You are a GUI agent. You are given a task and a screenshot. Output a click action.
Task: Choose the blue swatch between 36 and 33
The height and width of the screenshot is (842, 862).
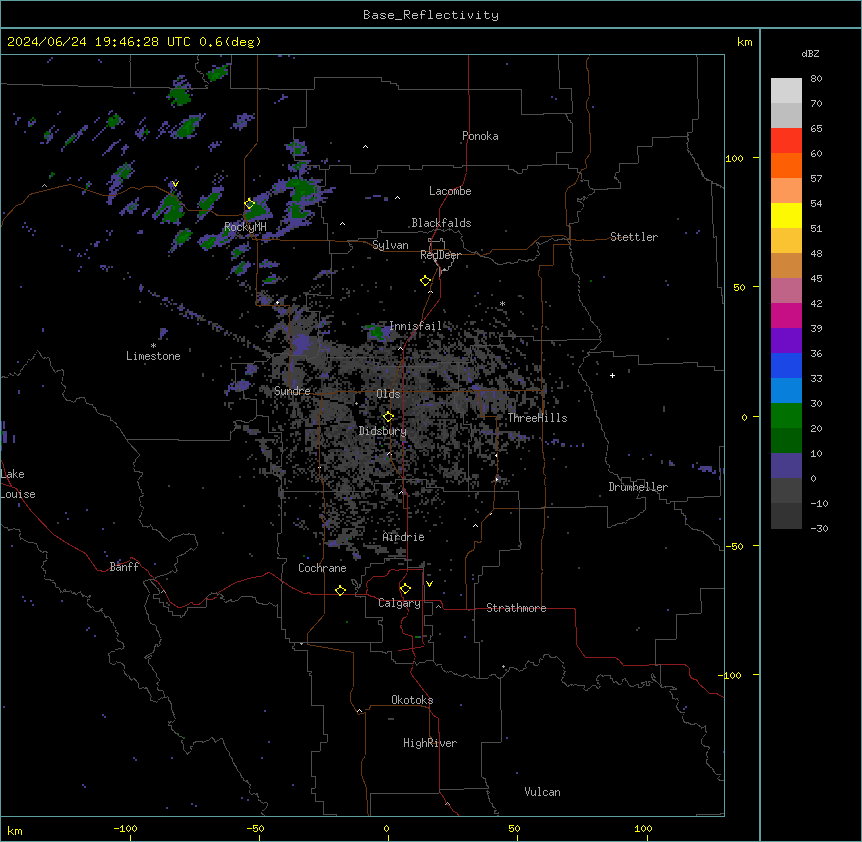[786, 365]
